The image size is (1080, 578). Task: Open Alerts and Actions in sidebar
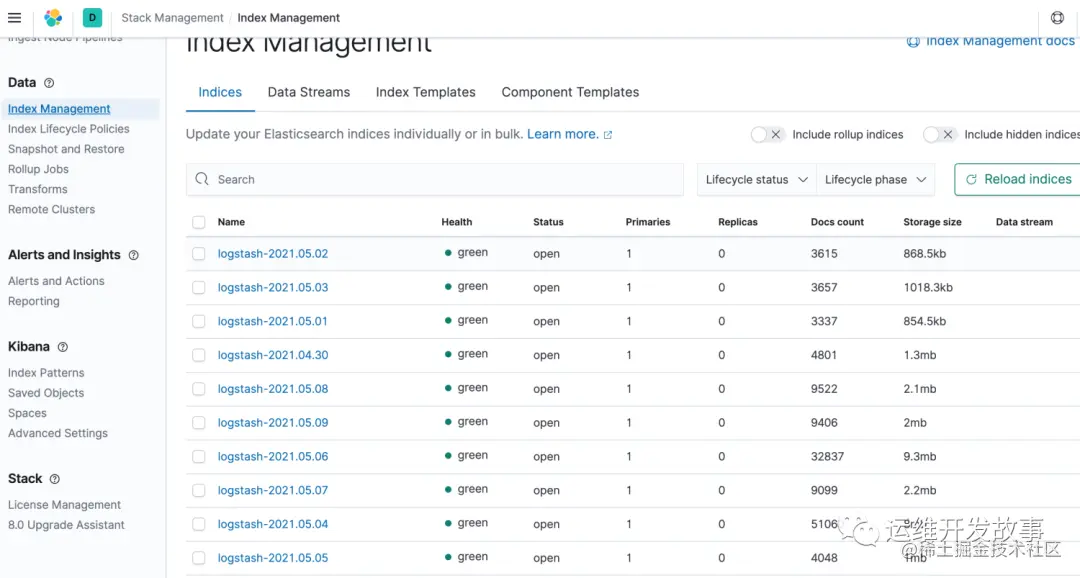pyautogui.click(x=56, y=281)
